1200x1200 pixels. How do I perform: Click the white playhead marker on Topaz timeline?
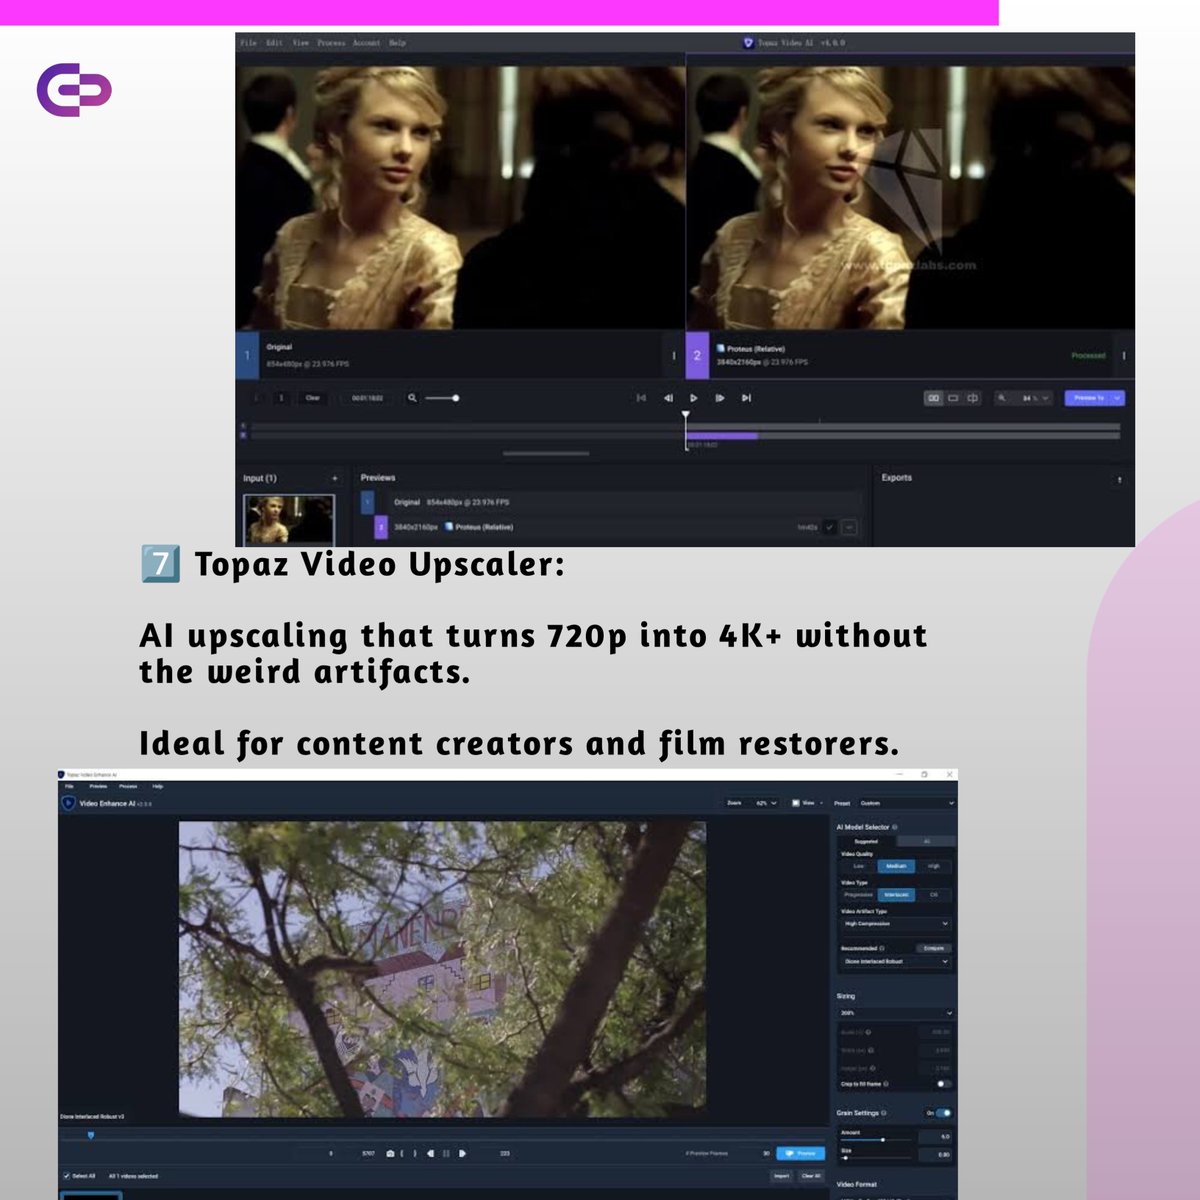[x=686, y=415]
